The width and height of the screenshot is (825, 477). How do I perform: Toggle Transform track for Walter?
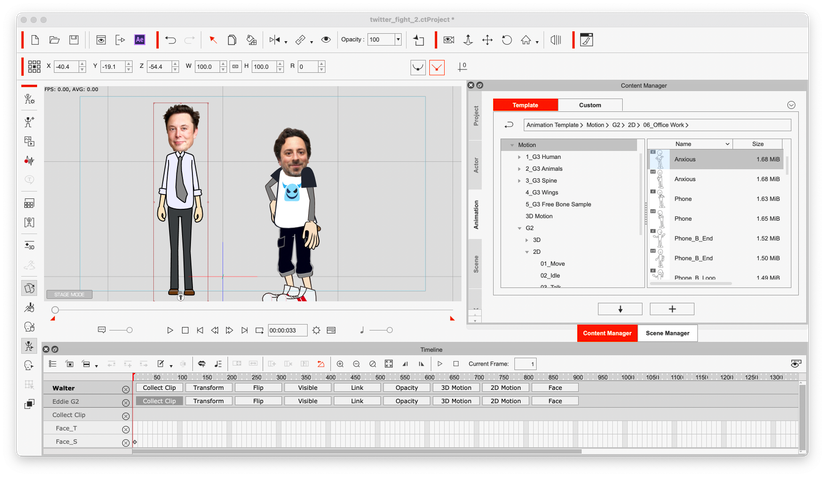pyautogui.click(x=208, y=388)
